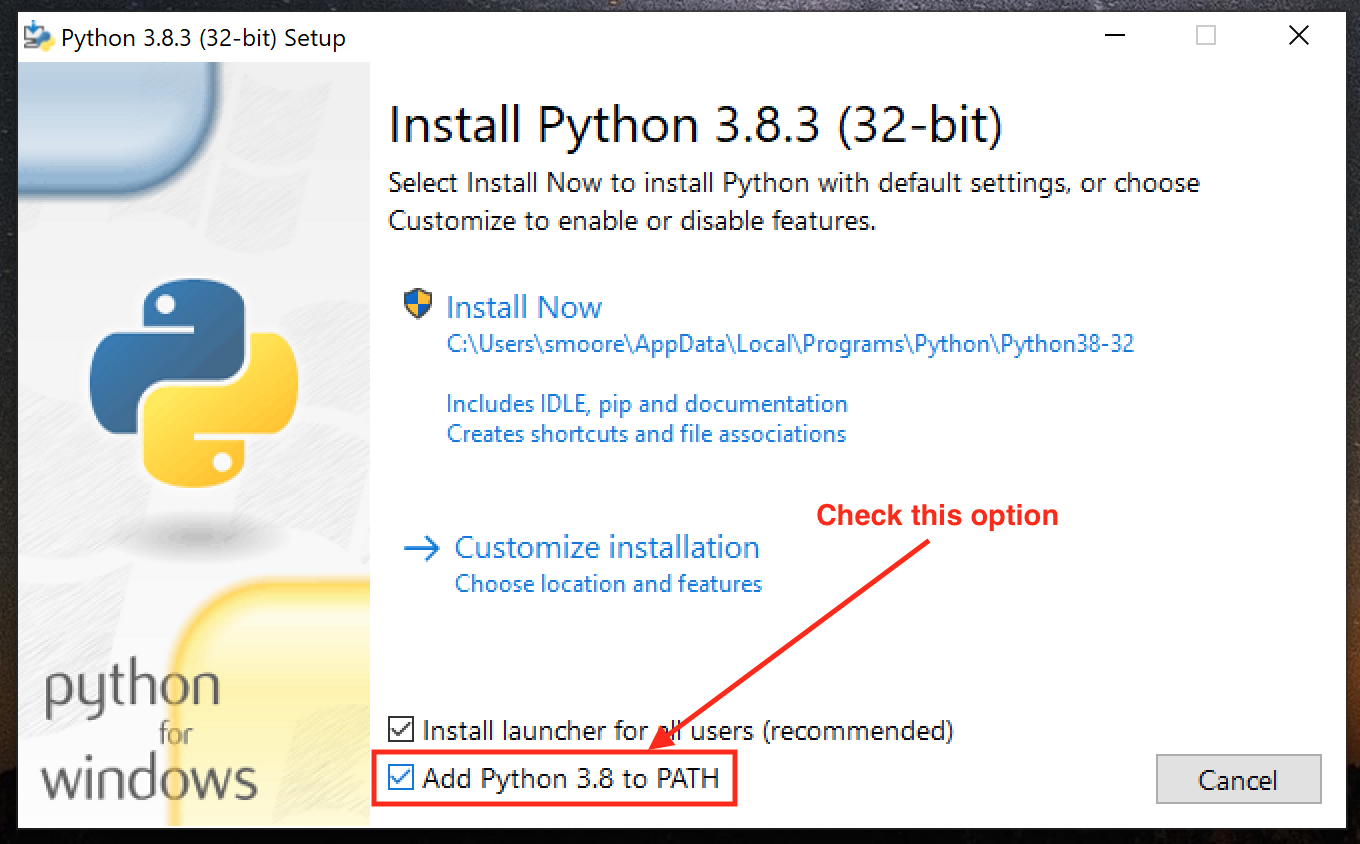1360x844 pixels.
Task: Click the checked box icon for launcher option
Action: click(401, 729)
